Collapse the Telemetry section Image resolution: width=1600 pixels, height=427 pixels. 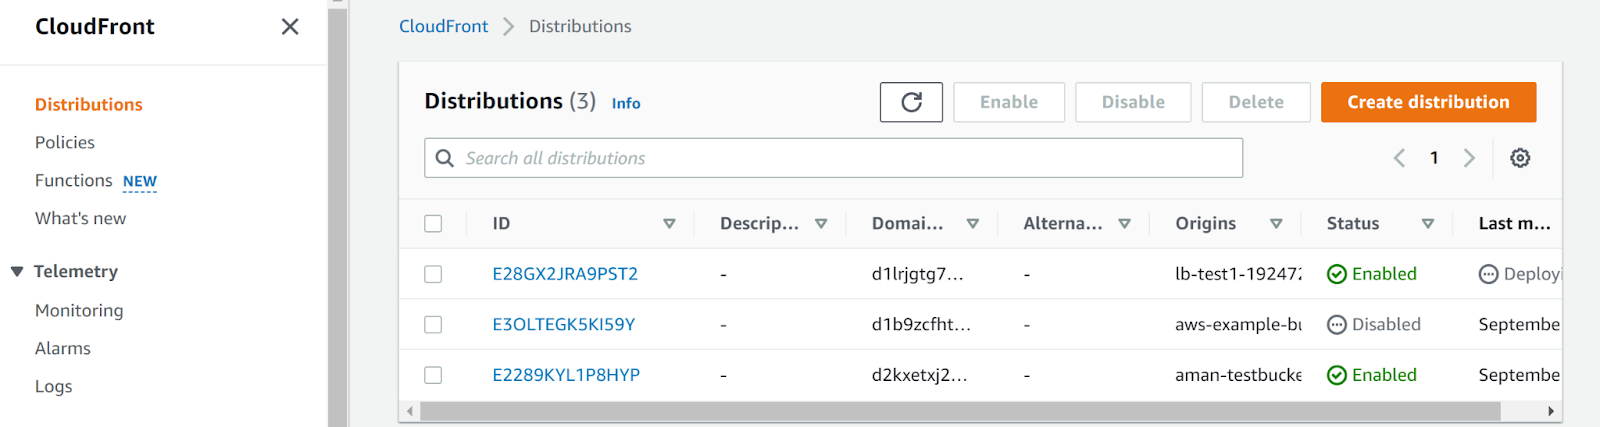pyautogui.click(x=17, y=272)
